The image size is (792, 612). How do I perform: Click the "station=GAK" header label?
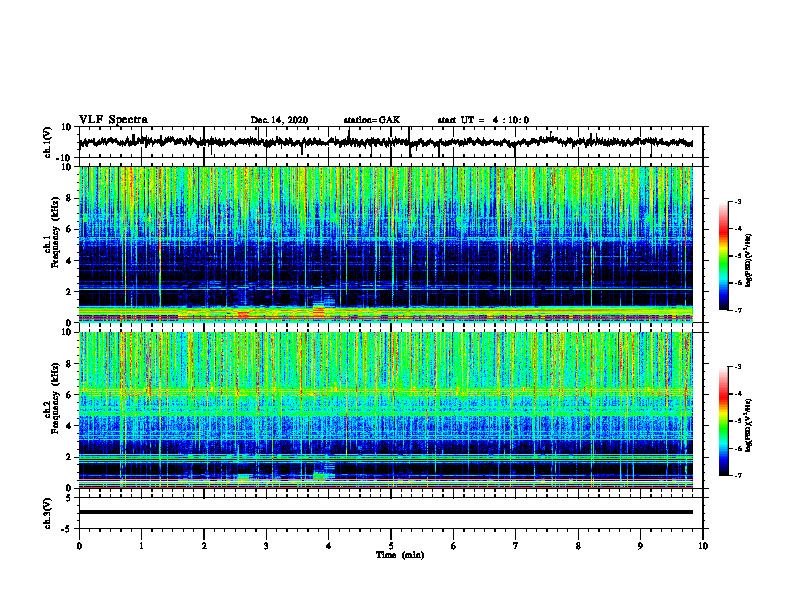point(372,120)
